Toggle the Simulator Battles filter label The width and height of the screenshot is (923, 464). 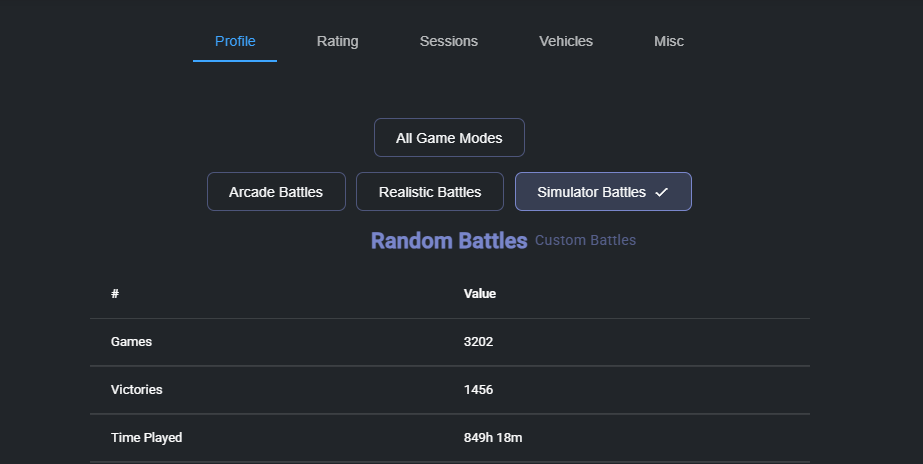[x=591, y=192]
